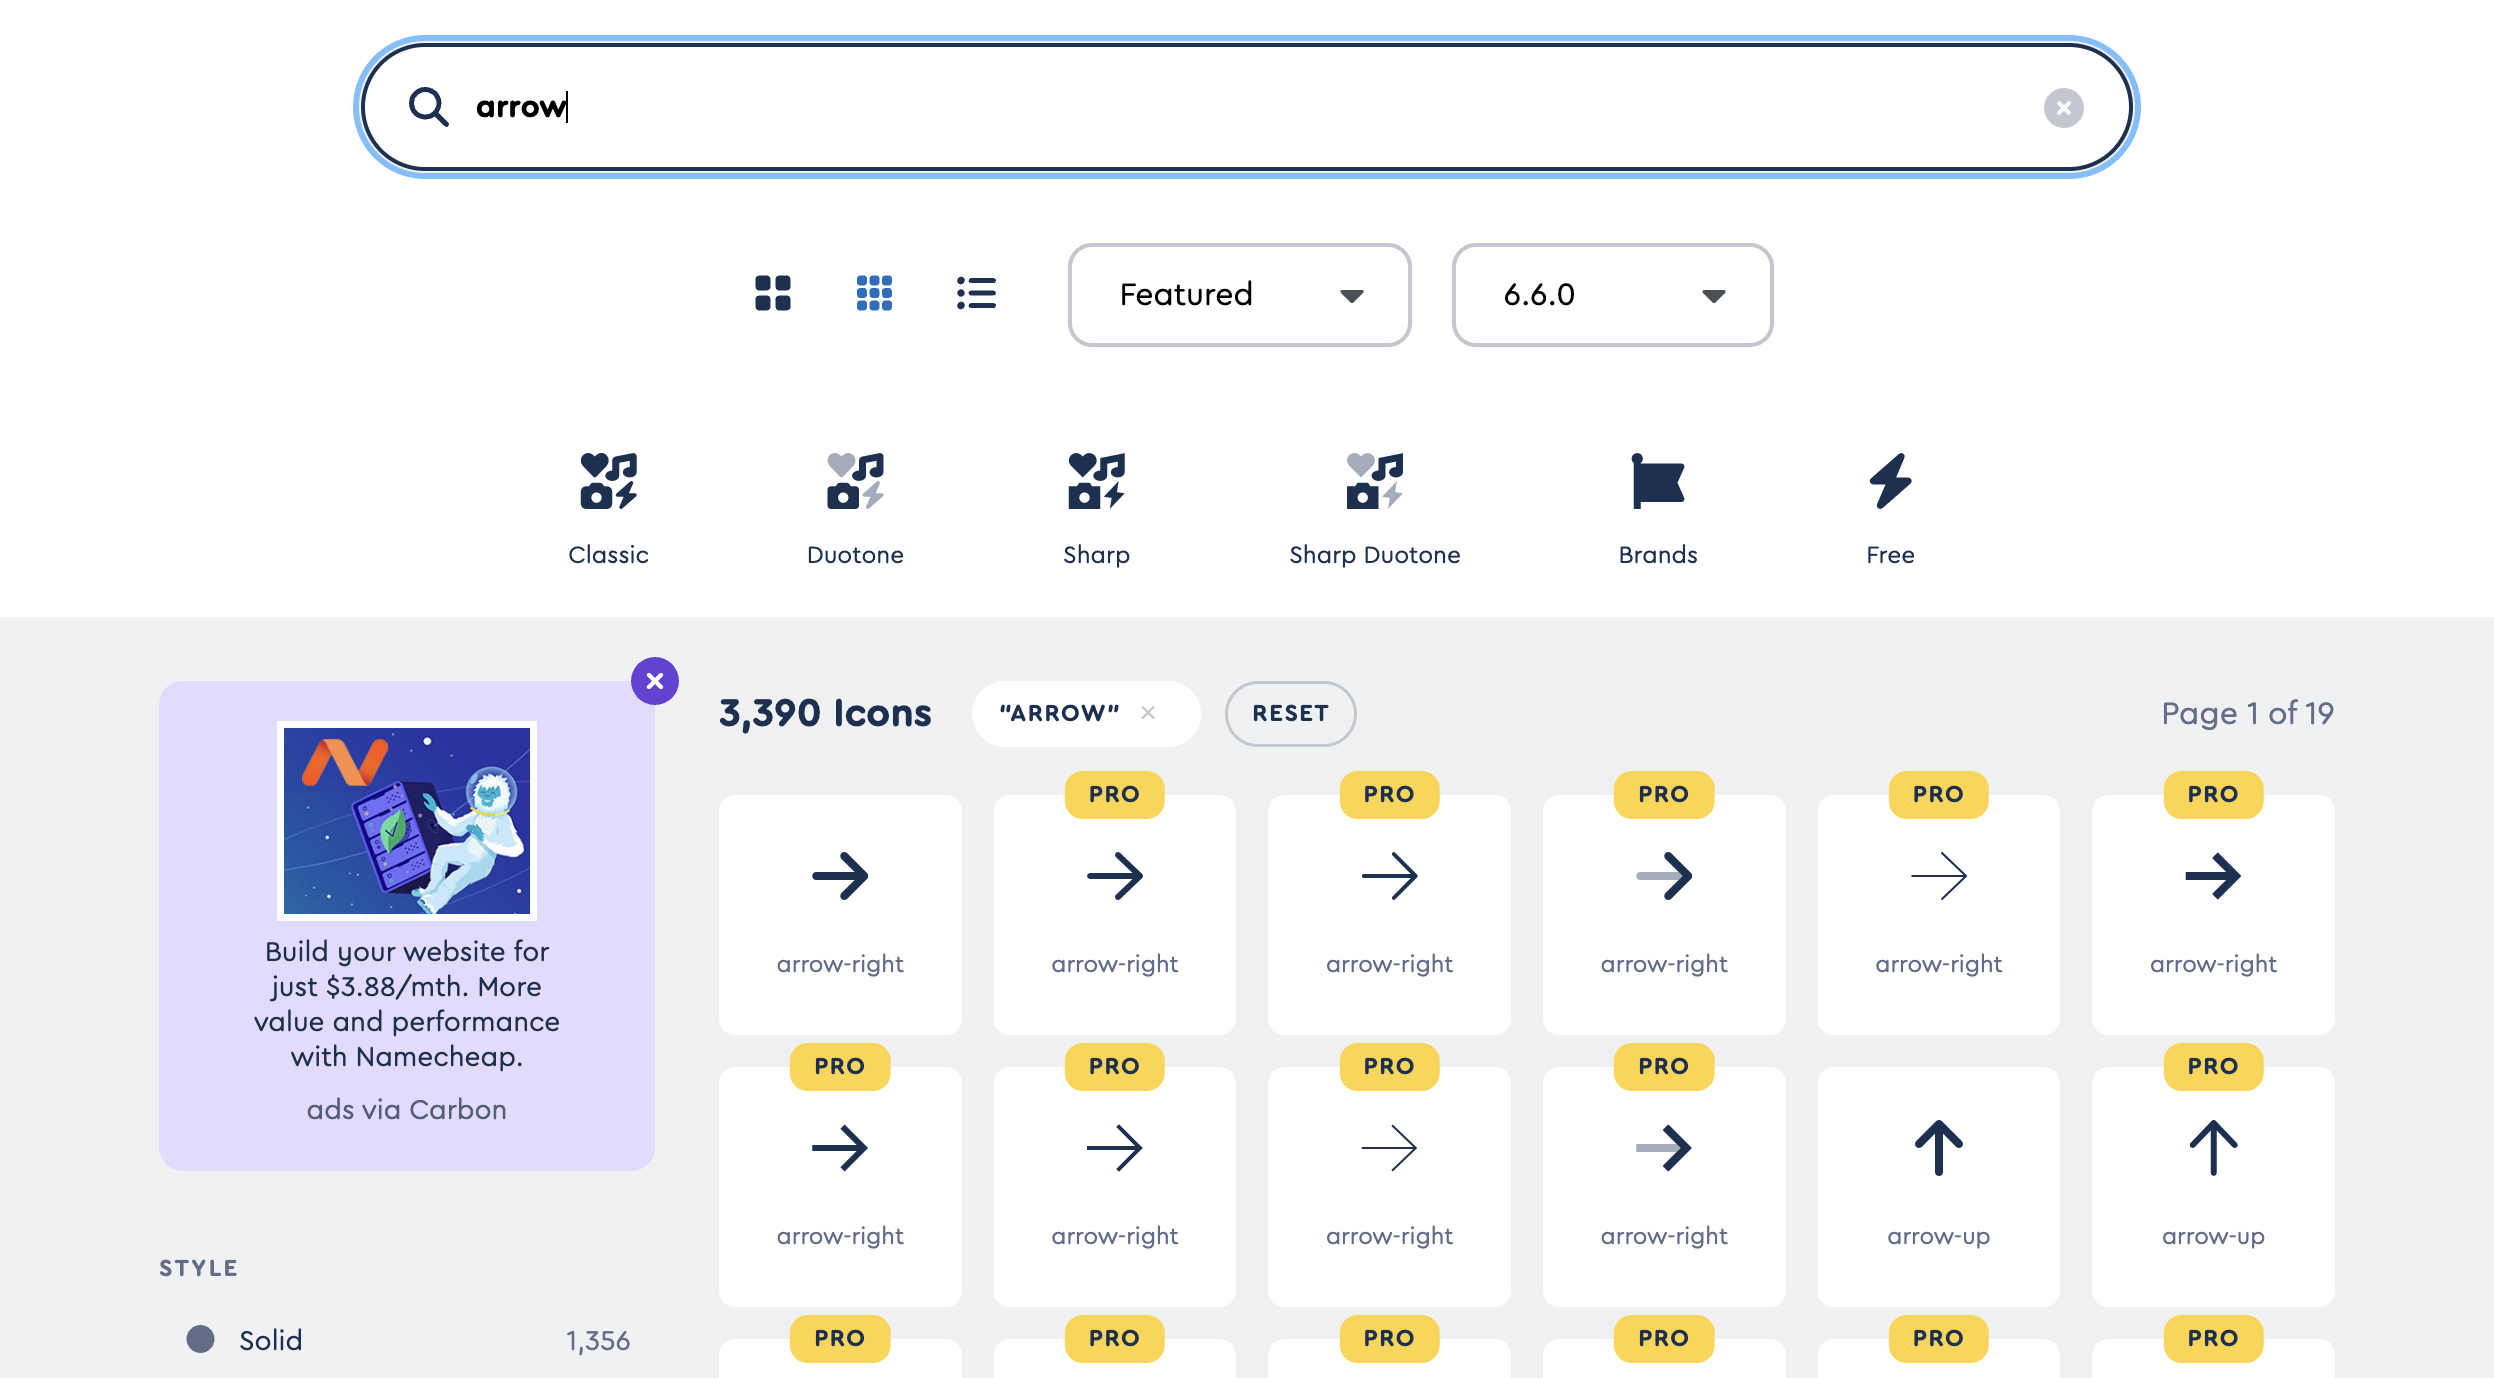The height and width of the screenshot is (1378, 2494).
Task: Remove the "ARROW" filter chip
Action: point(1148,713)
